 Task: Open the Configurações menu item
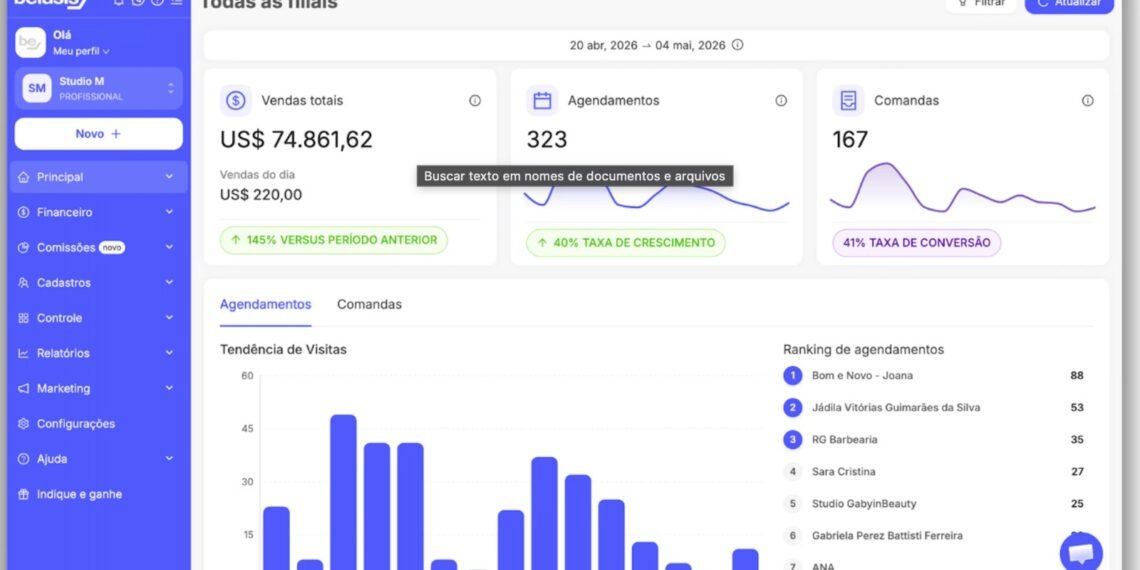pos(98,424)
